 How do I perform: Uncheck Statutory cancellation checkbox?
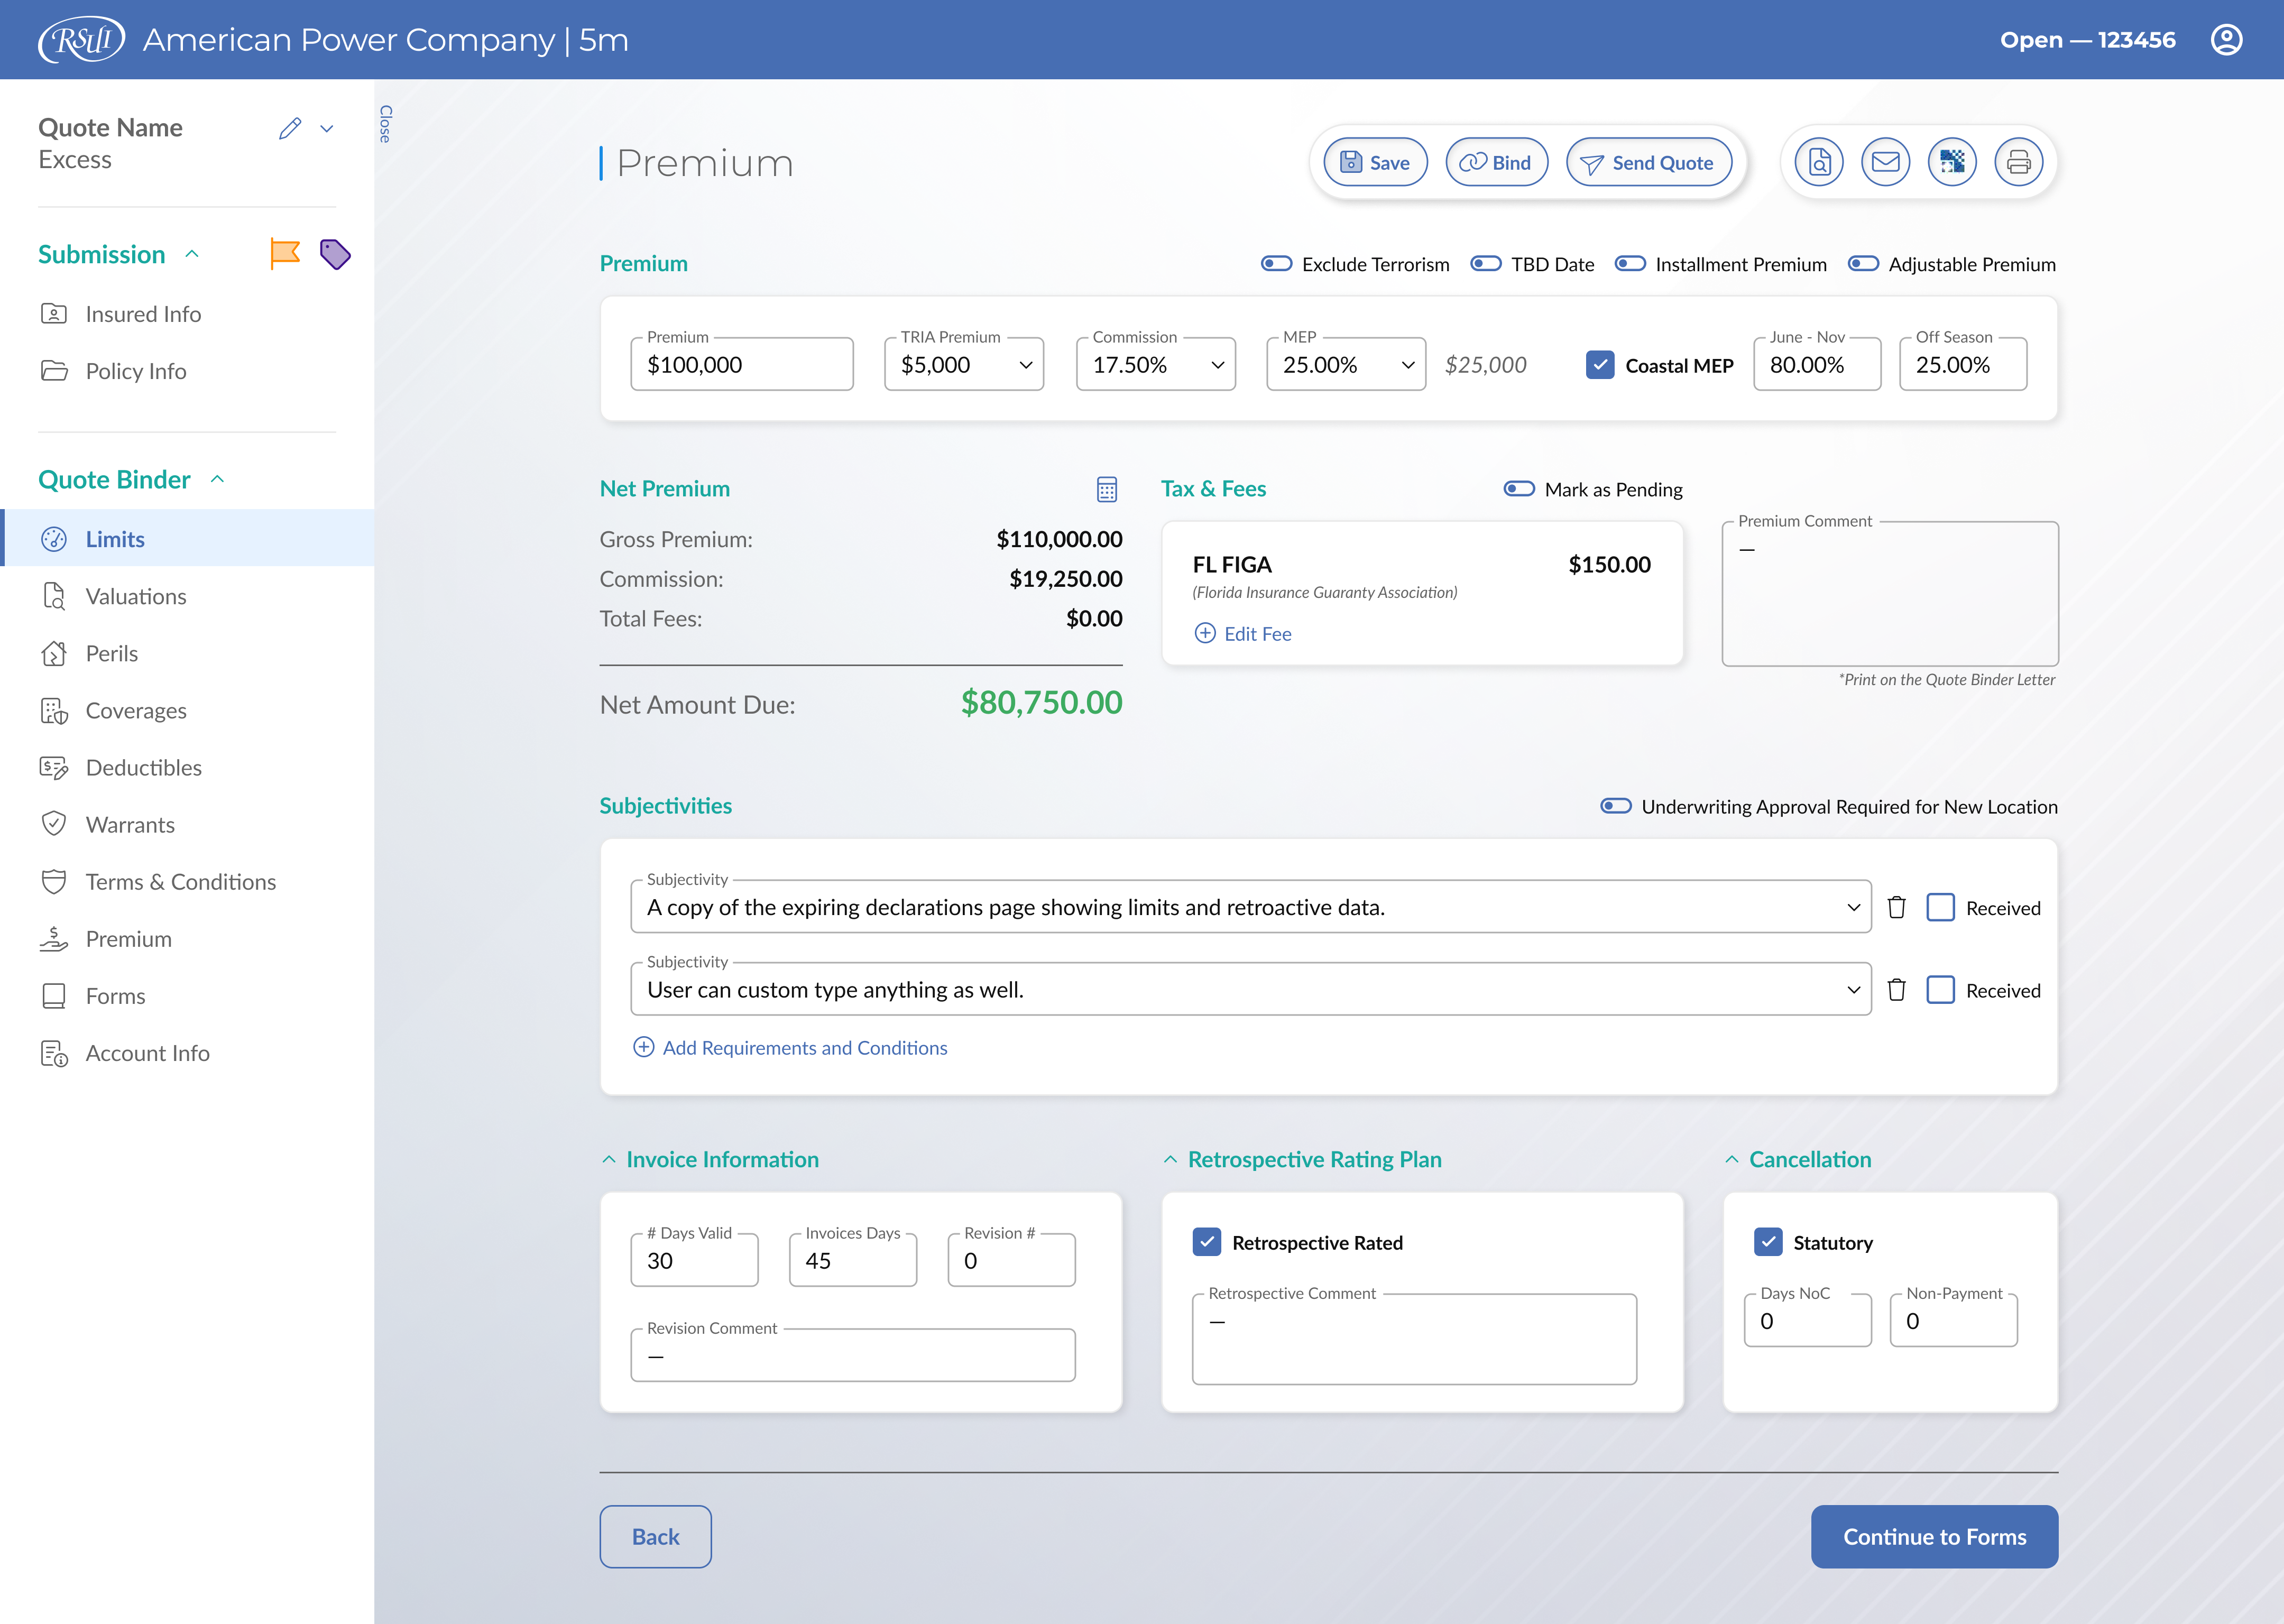[1768, 1242]
